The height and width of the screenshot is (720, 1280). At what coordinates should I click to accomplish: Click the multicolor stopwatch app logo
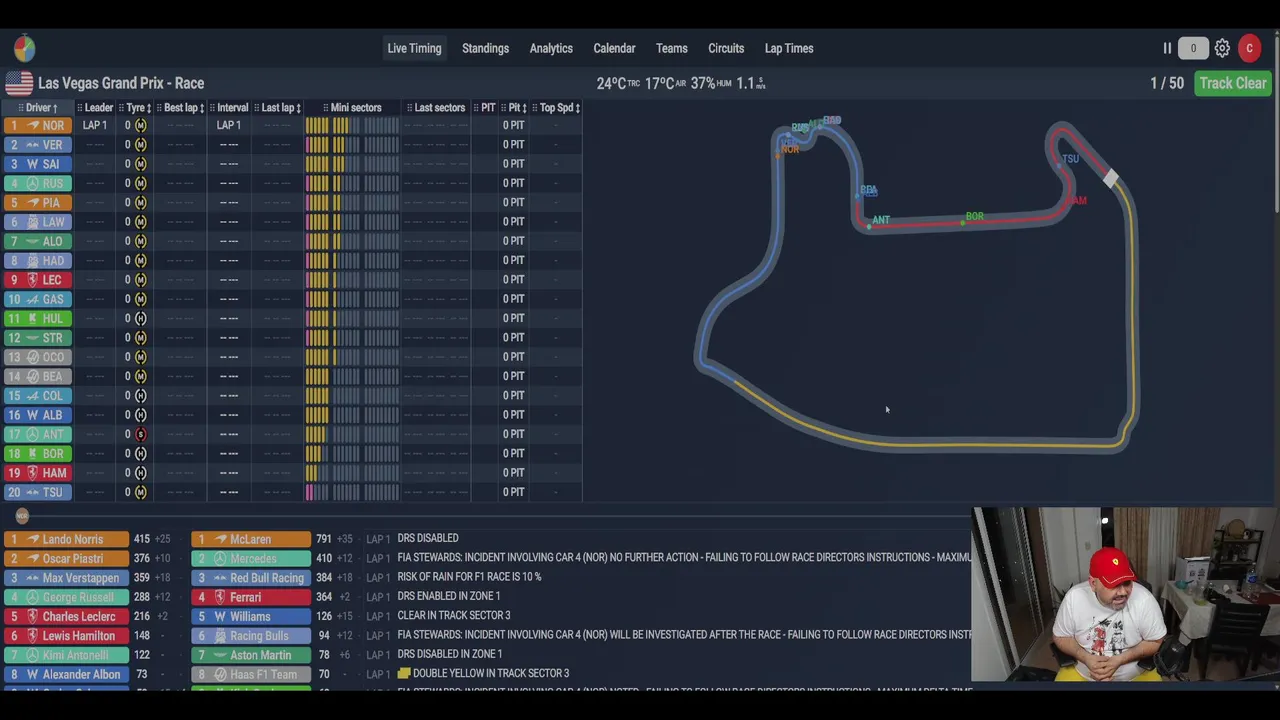[24, 48]
